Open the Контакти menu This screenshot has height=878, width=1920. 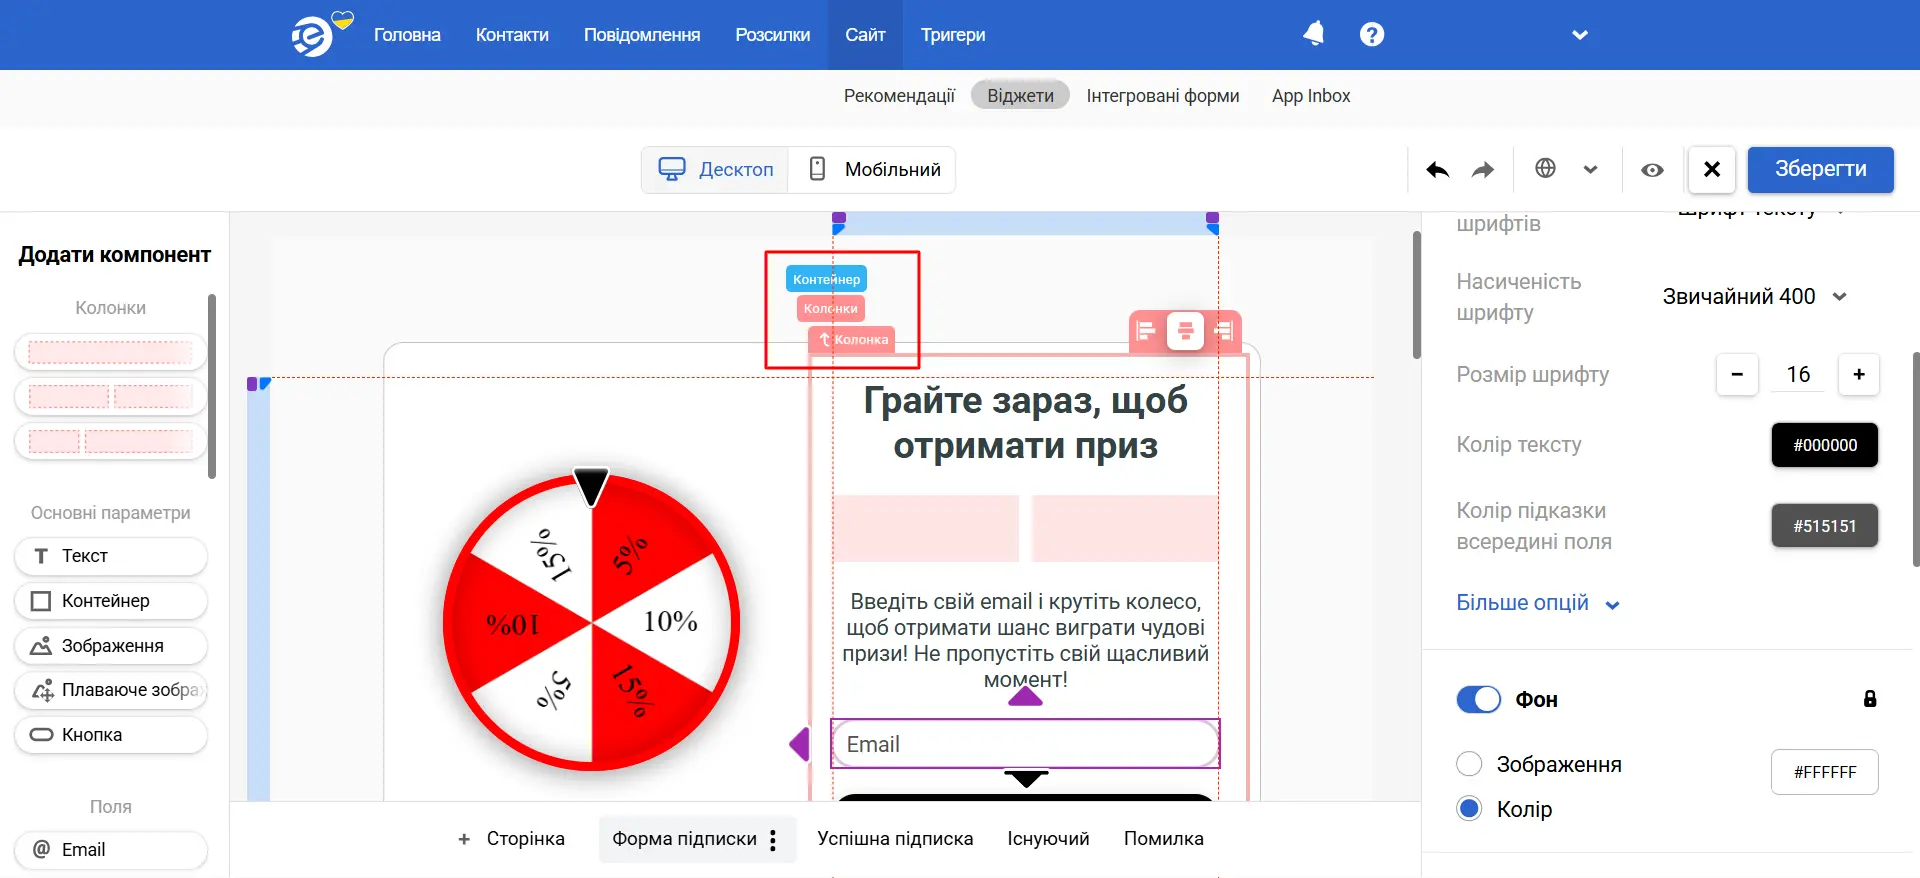point(512,35)
